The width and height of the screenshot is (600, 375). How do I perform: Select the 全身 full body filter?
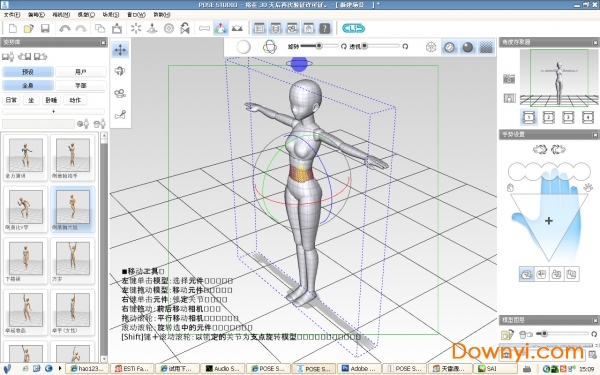point(28,85)
